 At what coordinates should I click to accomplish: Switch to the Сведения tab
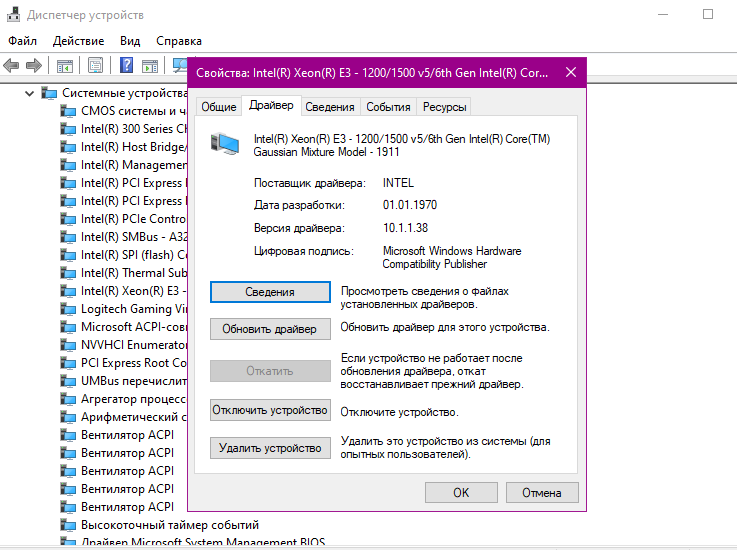pos(329,107)
